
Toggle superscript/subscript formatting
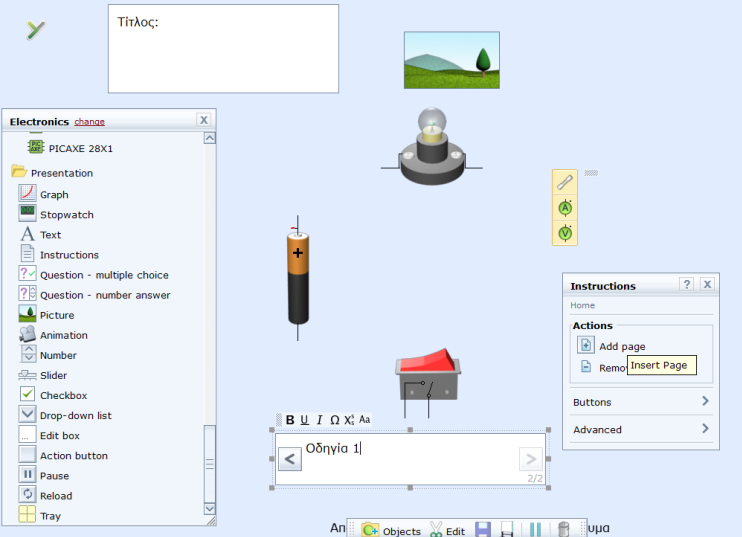tap(349, 420)
